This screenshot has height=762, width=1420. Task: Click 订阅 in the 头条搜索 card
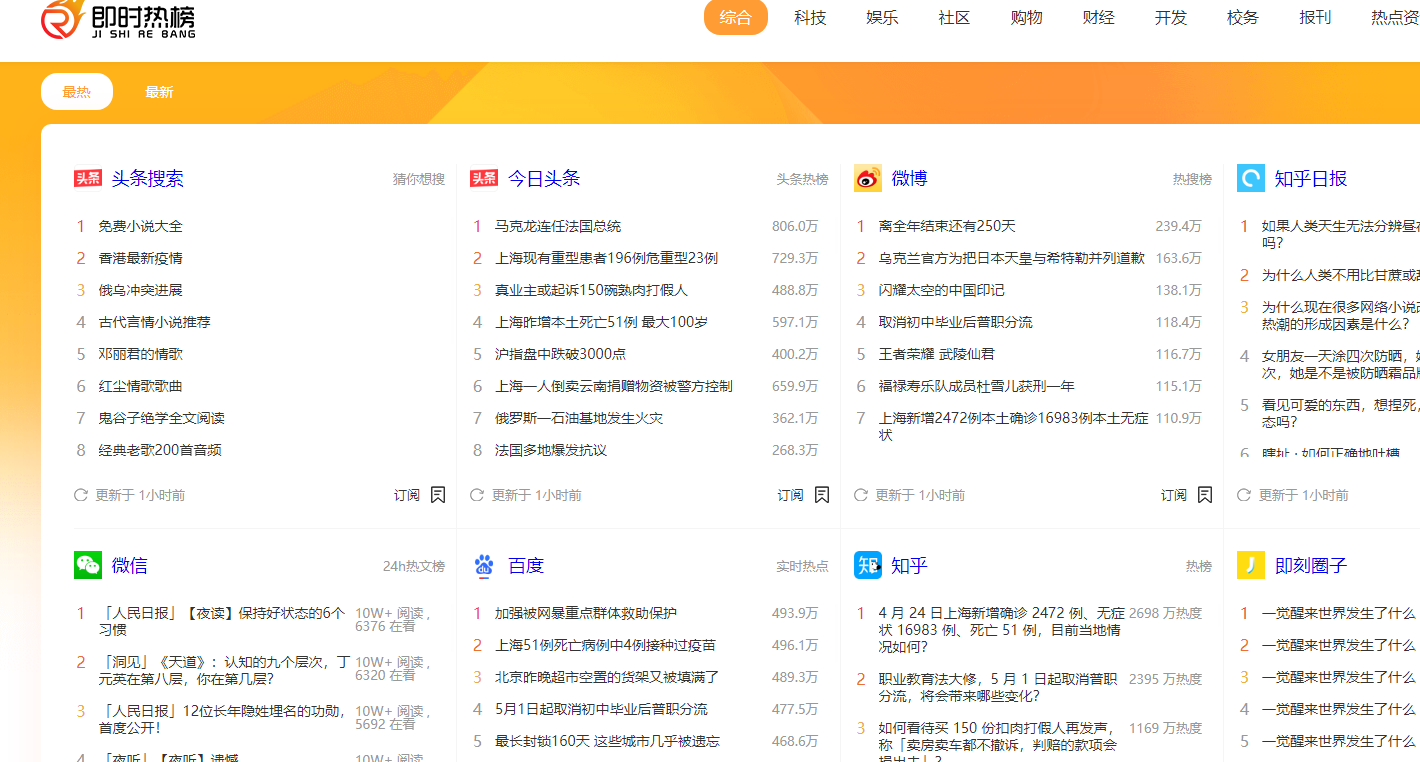click(407, 495)
